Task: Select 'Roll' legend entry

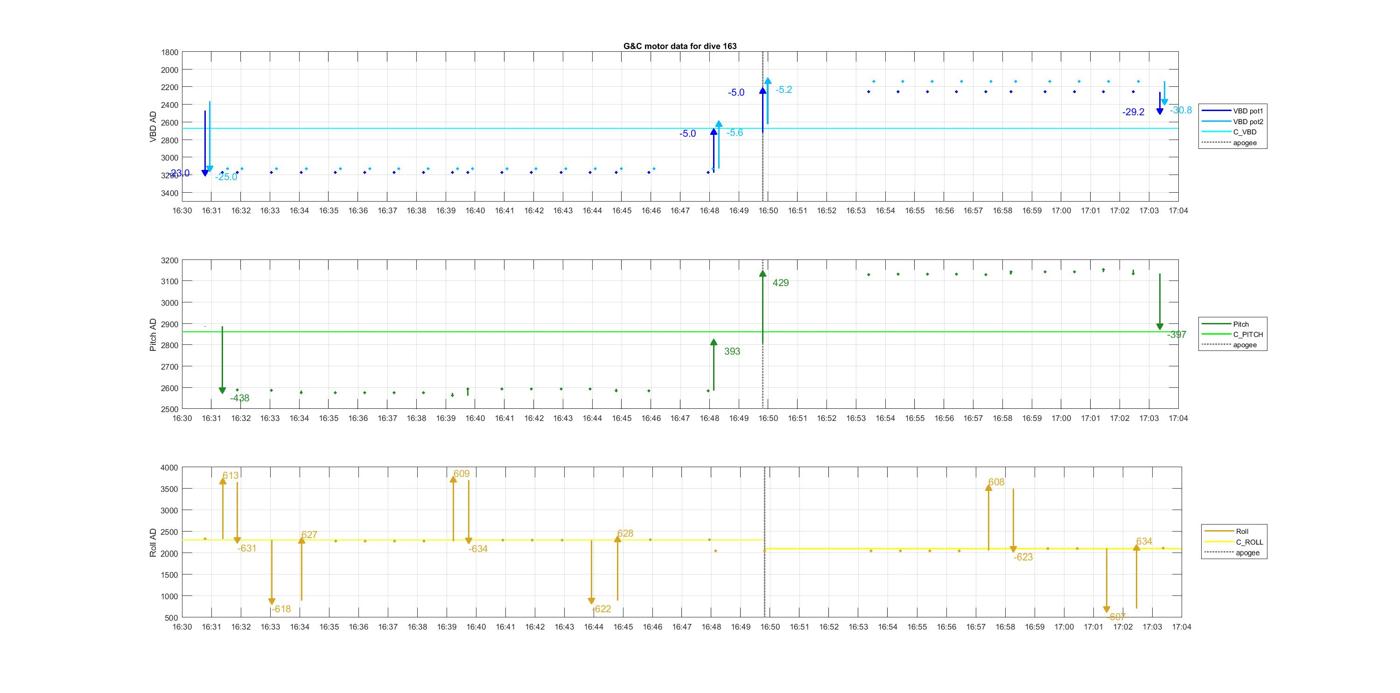Action: (1243, 531)
